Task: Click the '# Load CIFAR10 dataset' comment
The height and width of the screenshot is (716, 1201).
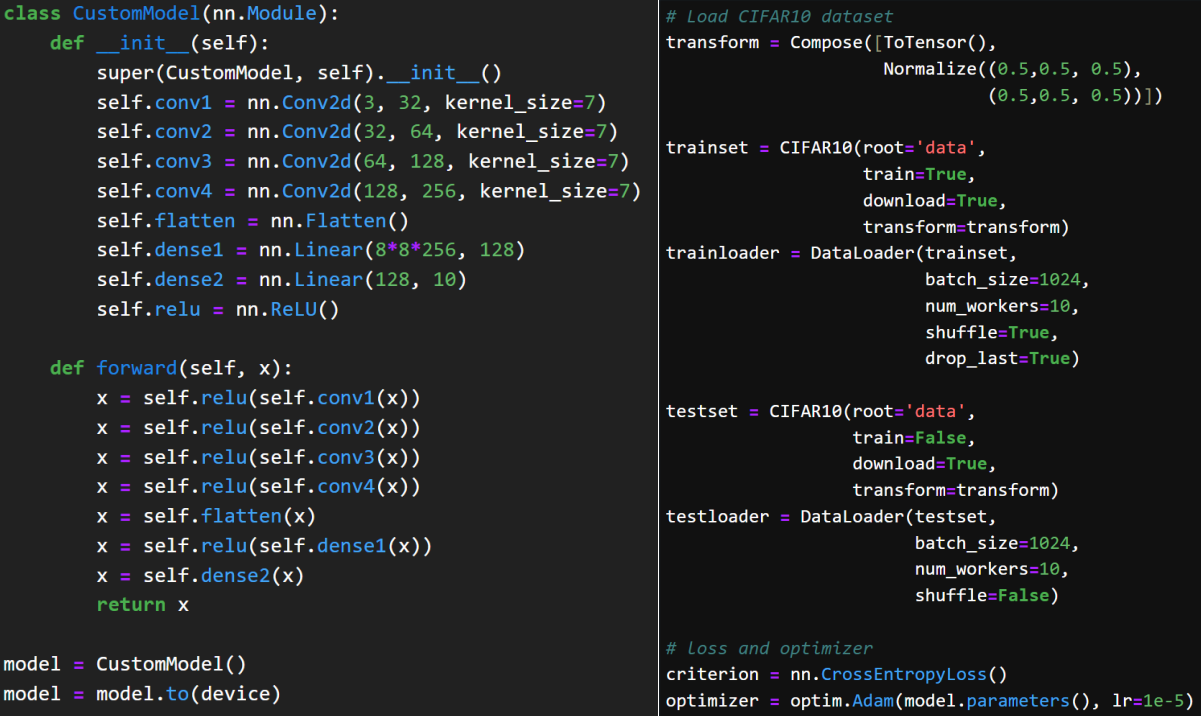Action: (779, 16)
